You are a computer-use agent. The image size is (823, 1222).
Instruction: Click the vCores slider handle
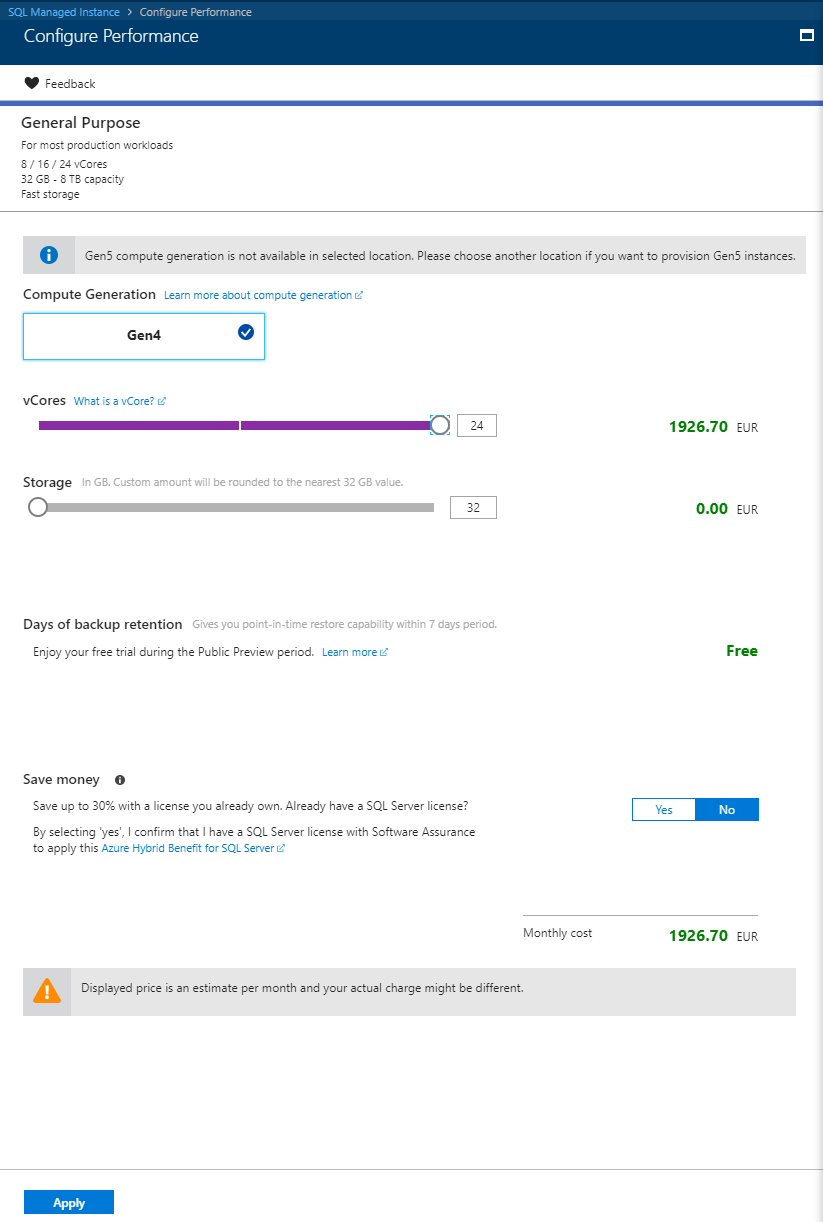(x=440, y=425)
